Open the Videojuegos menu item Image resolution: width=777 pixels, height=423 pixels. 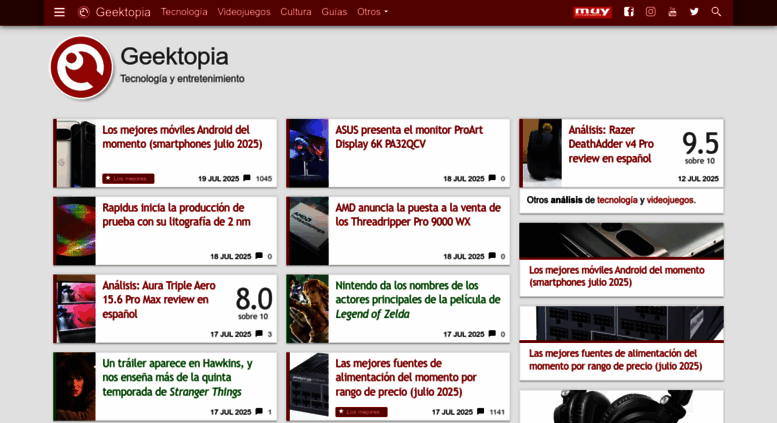[244, 12]
